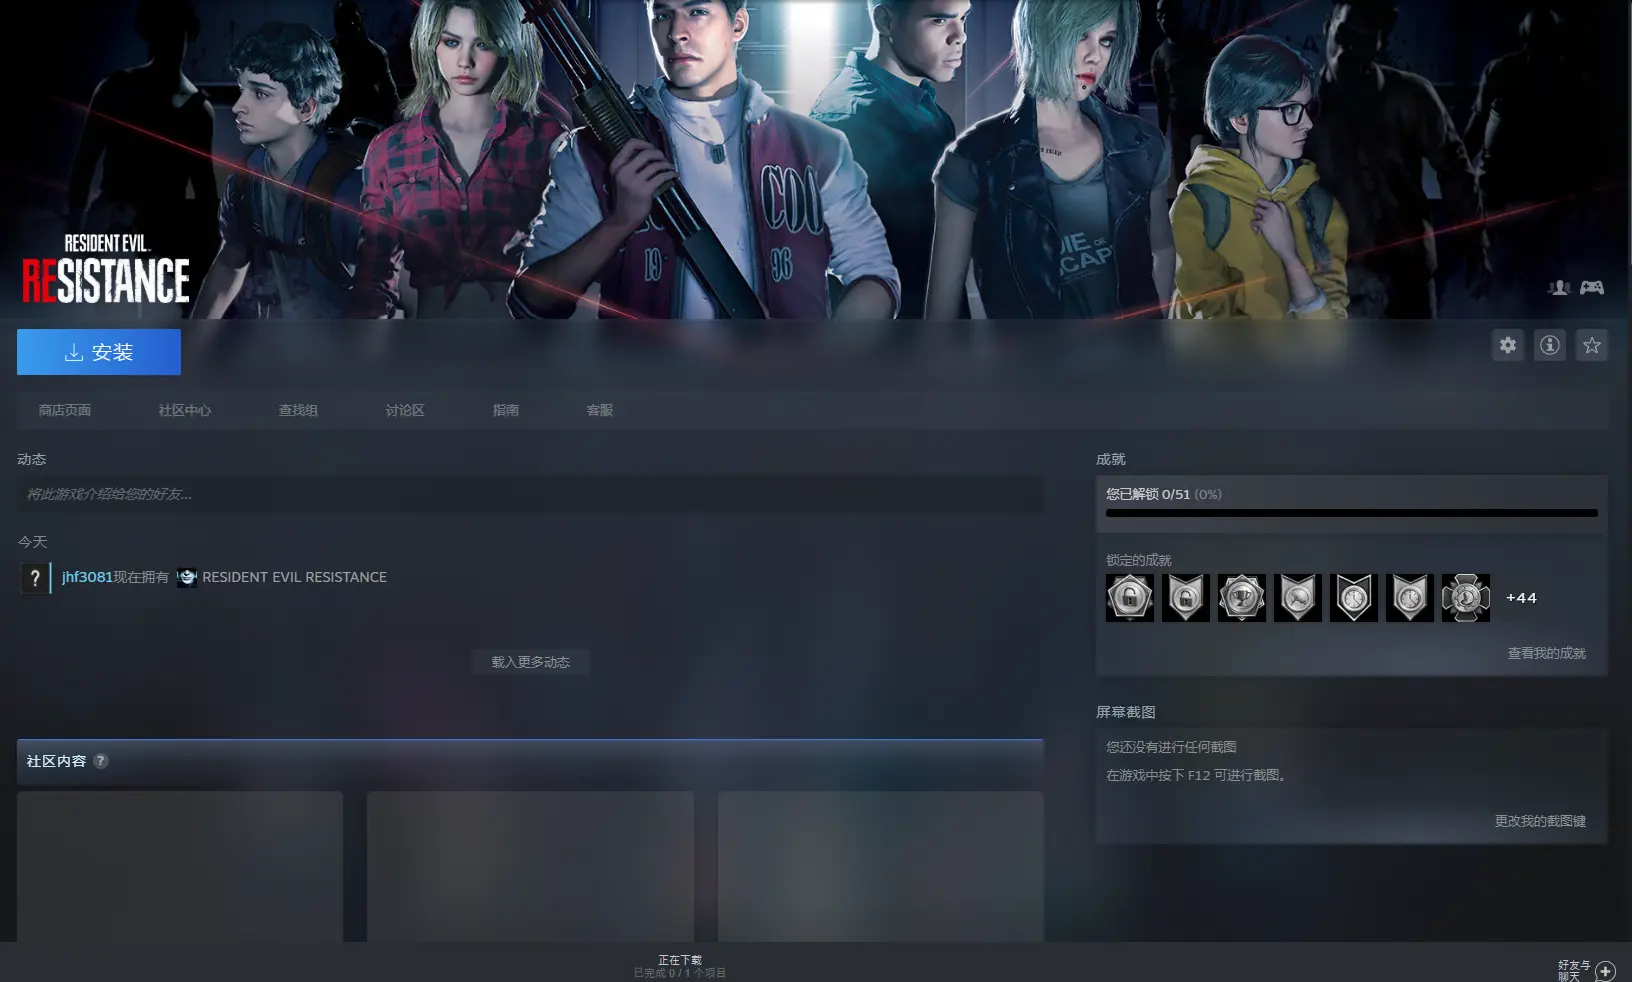Click fourth locked achievement shield badge
Viewport: 1632px width, 982px height.
tap(1298, 598)
